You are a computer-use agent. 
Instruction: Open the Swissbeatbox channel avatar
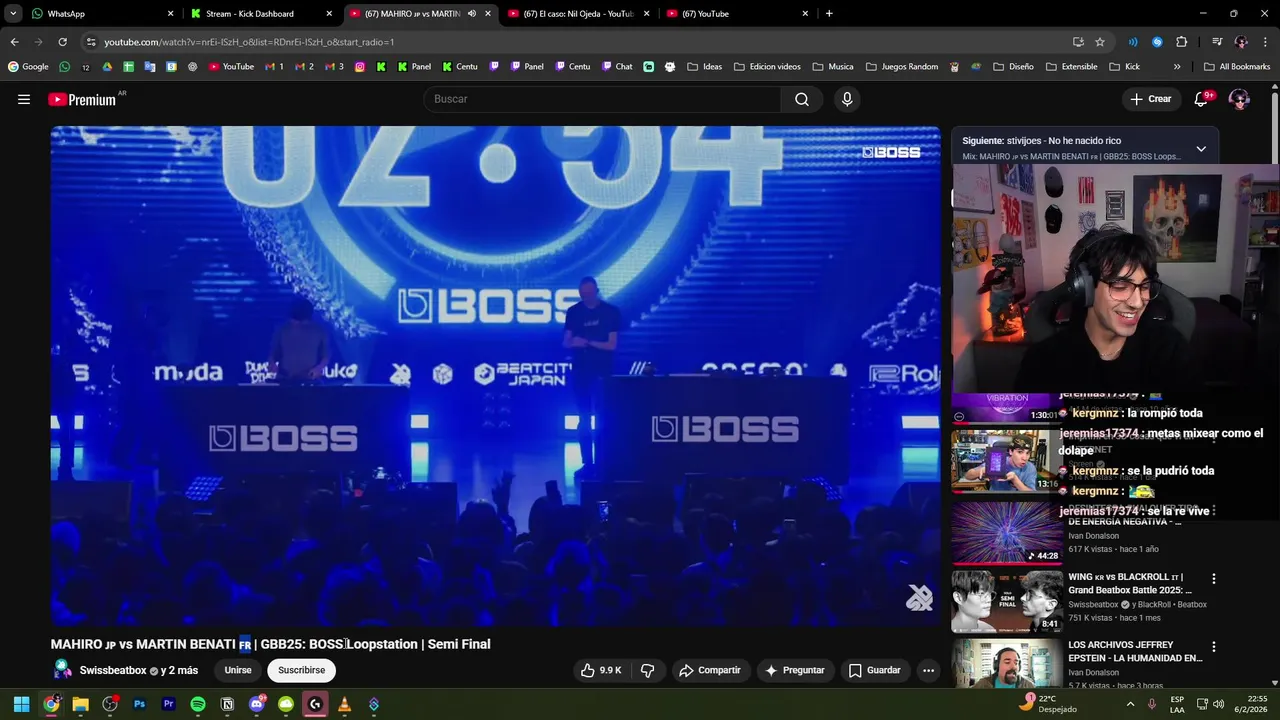pyautogui.click(x=62, y=670)
